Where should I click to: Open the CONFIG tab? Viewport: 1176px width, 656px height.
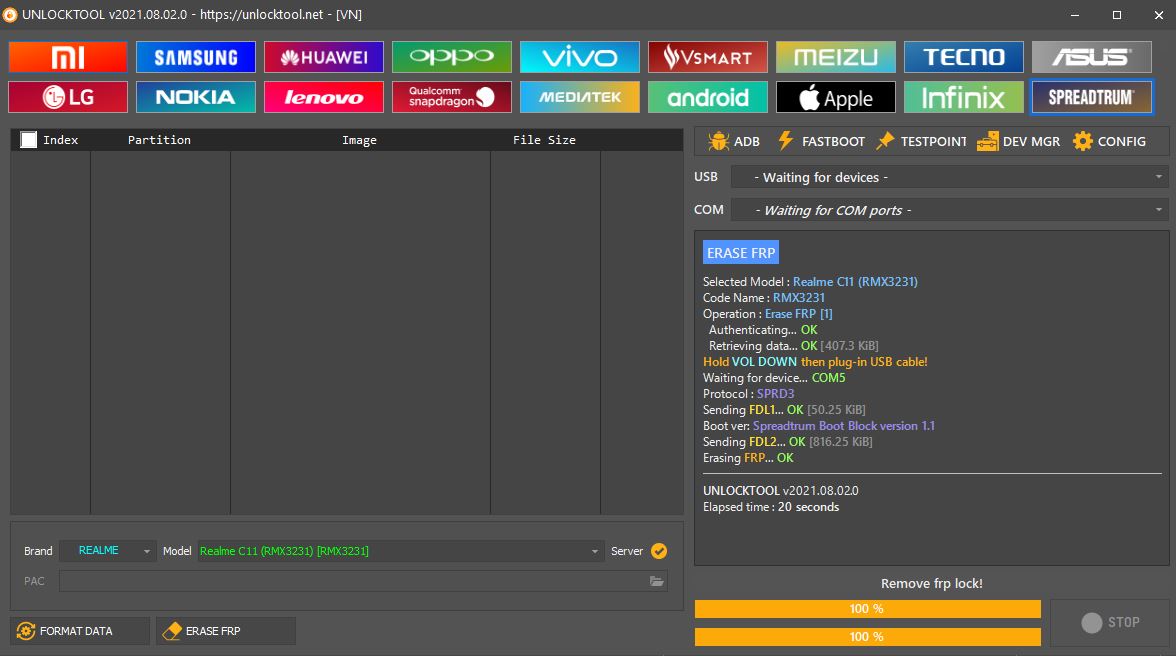pyautogui.click(x=1109, y=141)
